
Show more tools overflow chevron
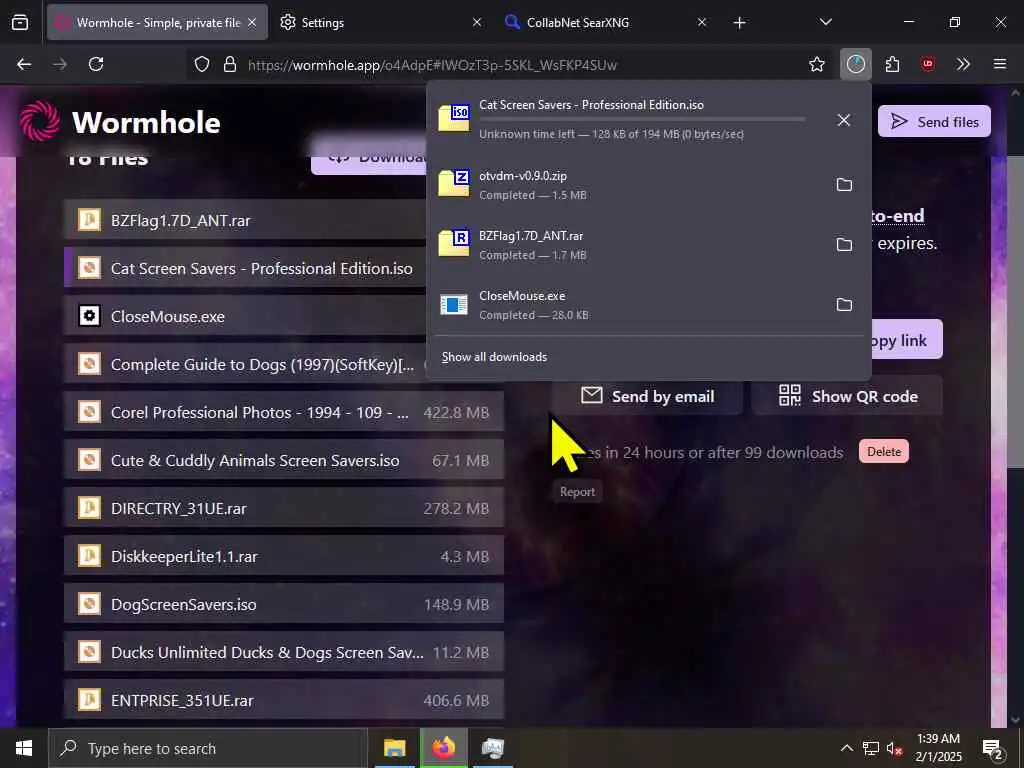click(x=963, y=64)
